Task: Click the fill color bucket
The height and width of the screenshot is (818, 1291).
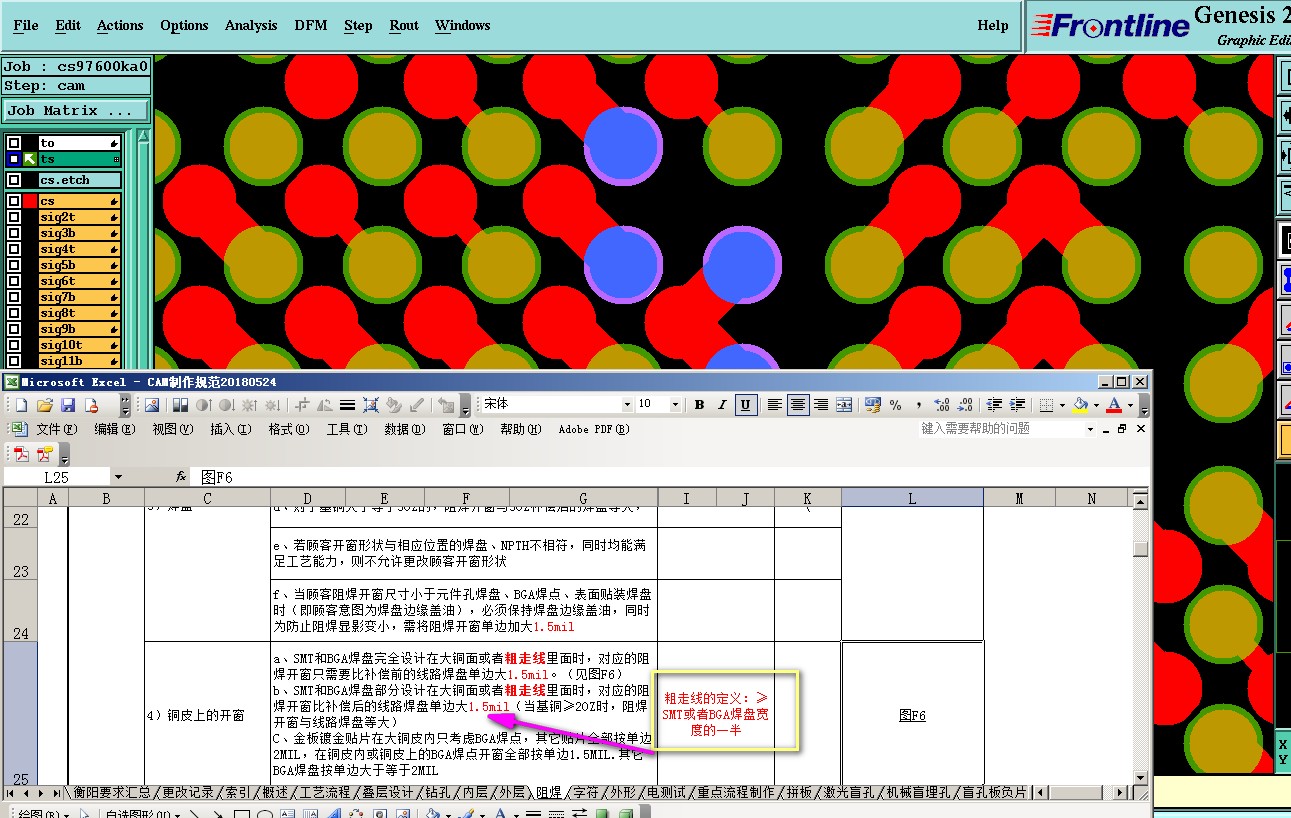Action: pos(1080,405)
